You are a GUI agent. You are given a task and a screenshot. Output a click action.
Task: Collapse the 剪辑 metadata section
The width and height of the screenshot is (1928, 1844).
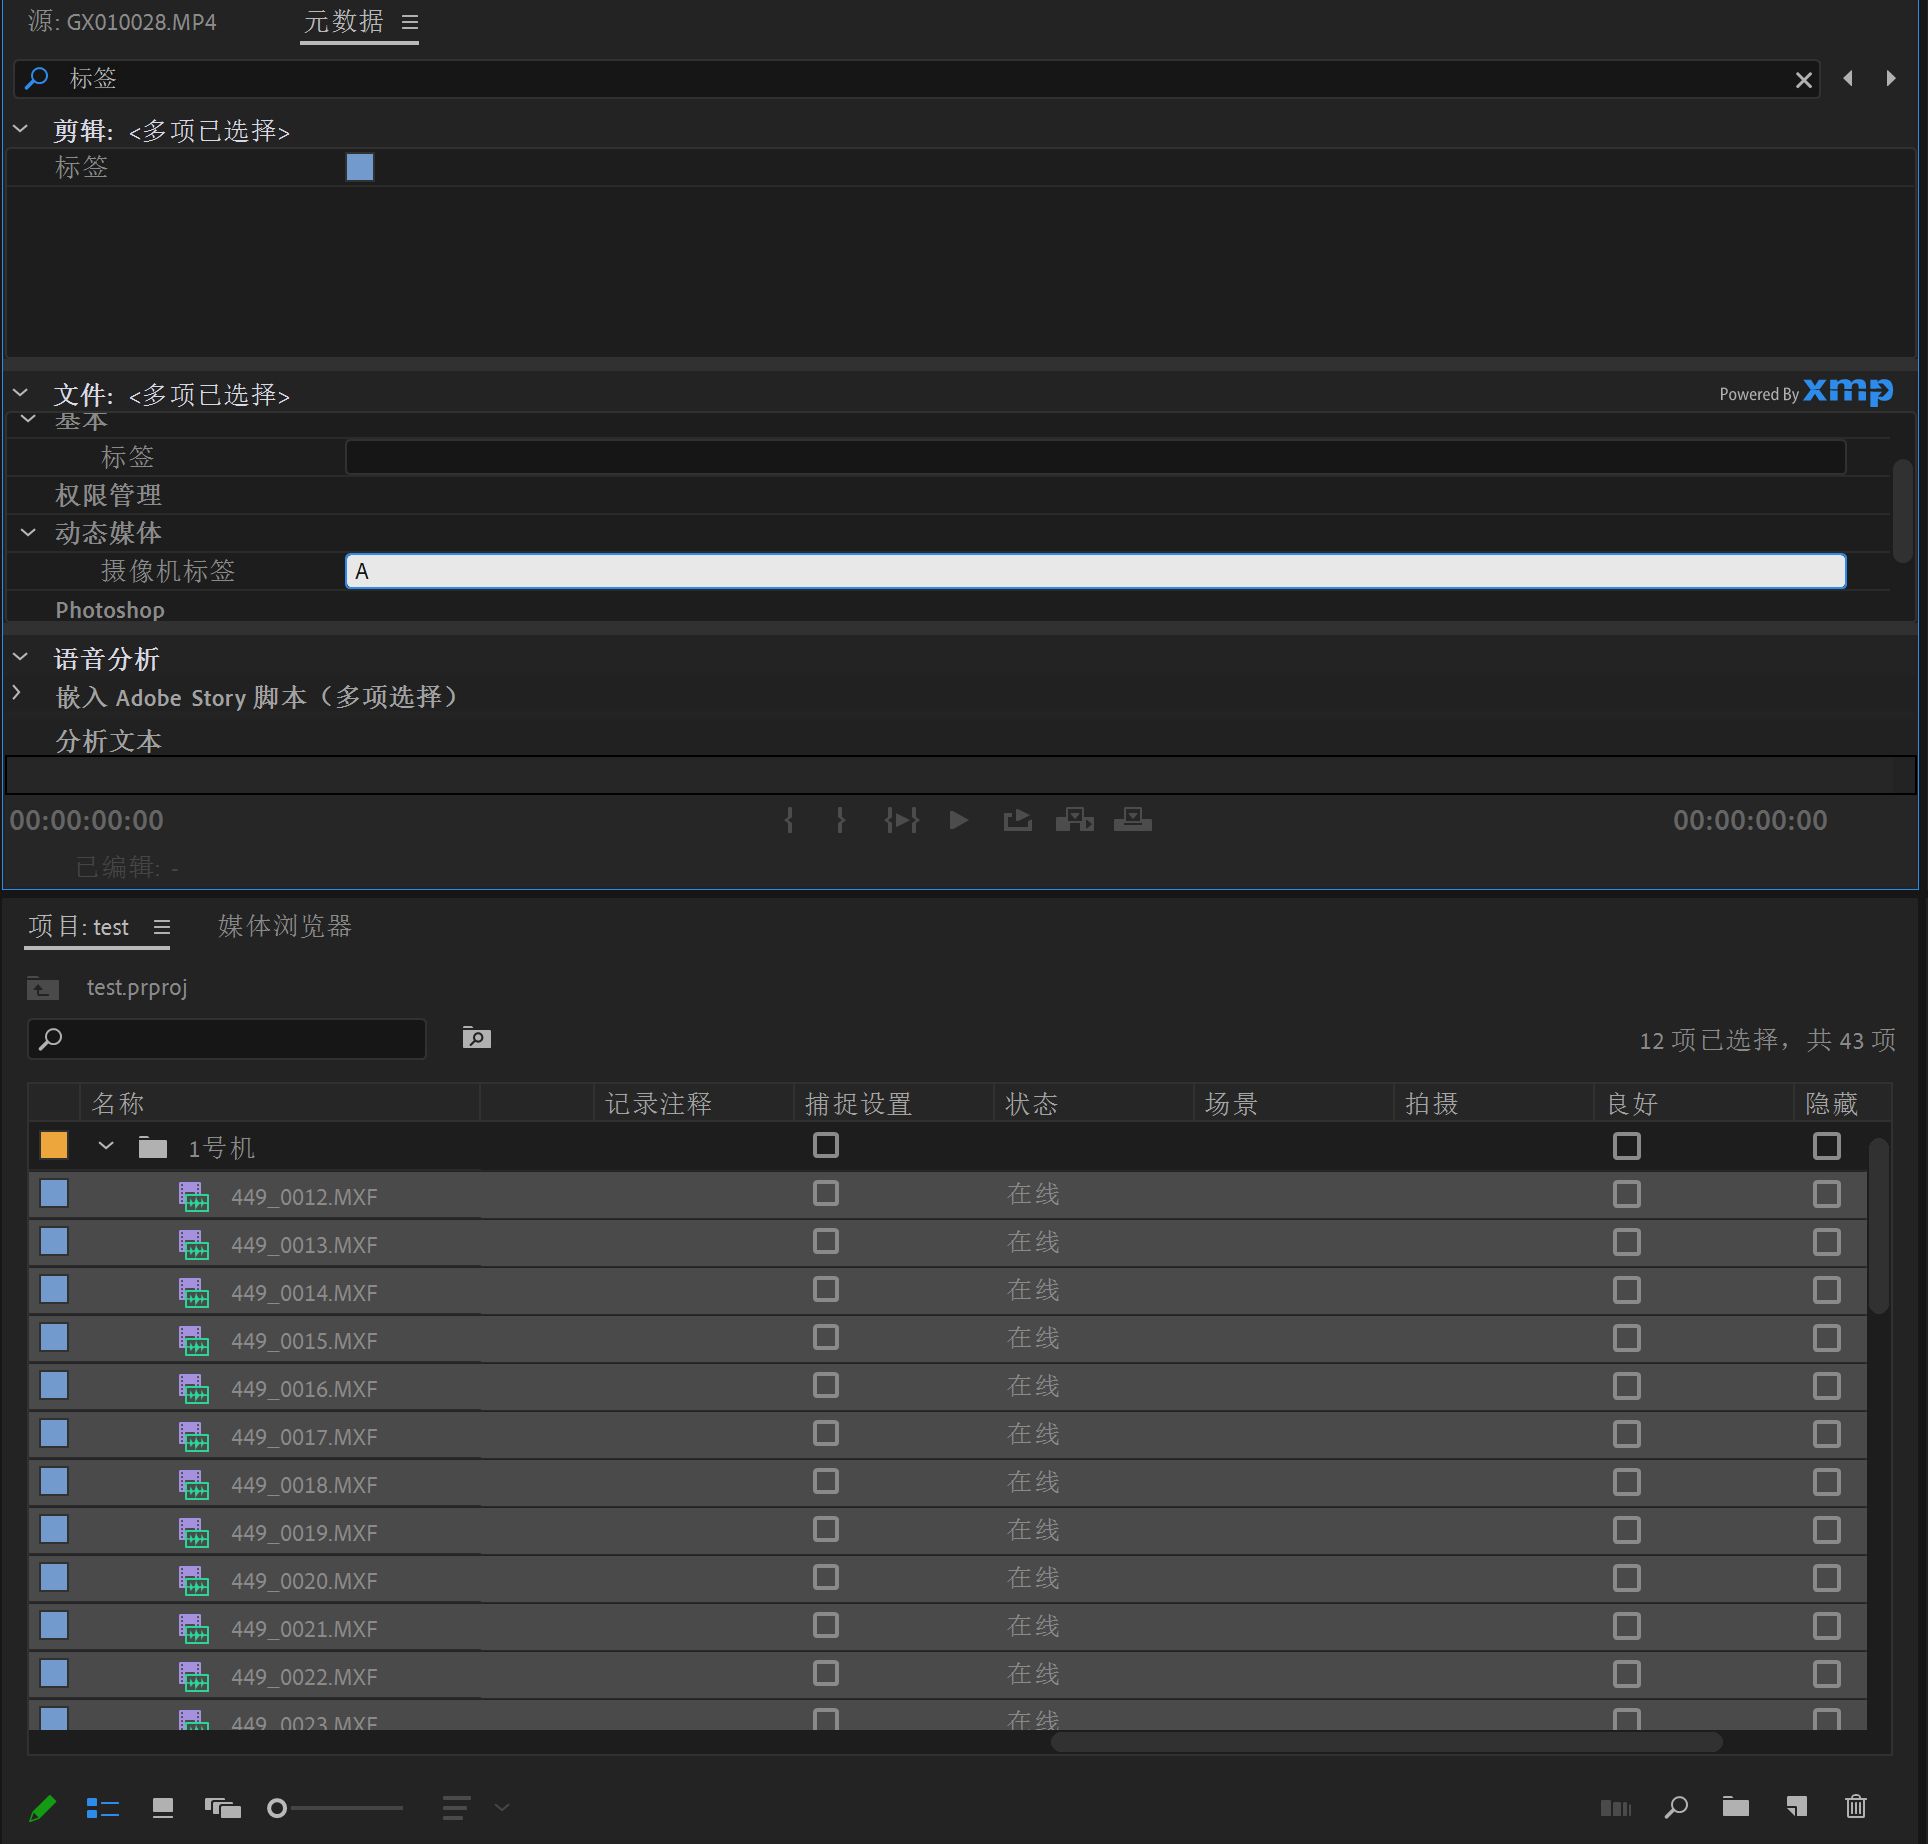point(20,129)
